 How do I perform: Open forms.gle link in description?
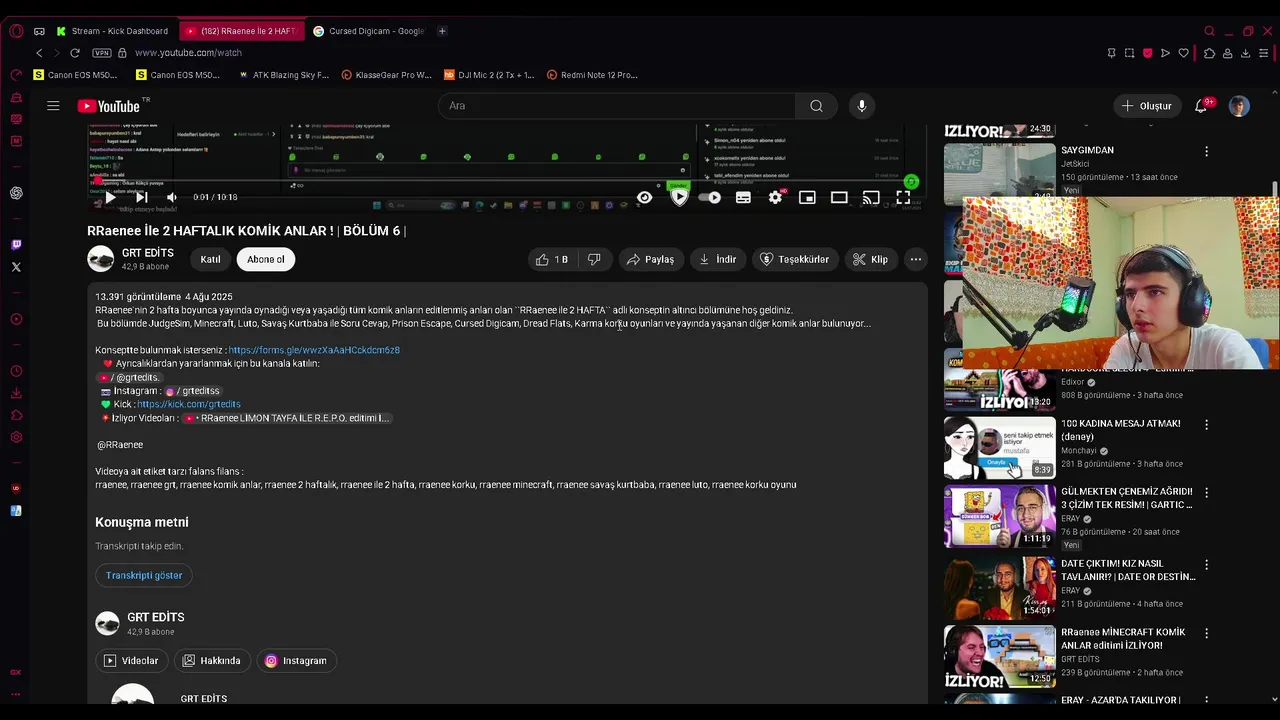tap(314, 350)
